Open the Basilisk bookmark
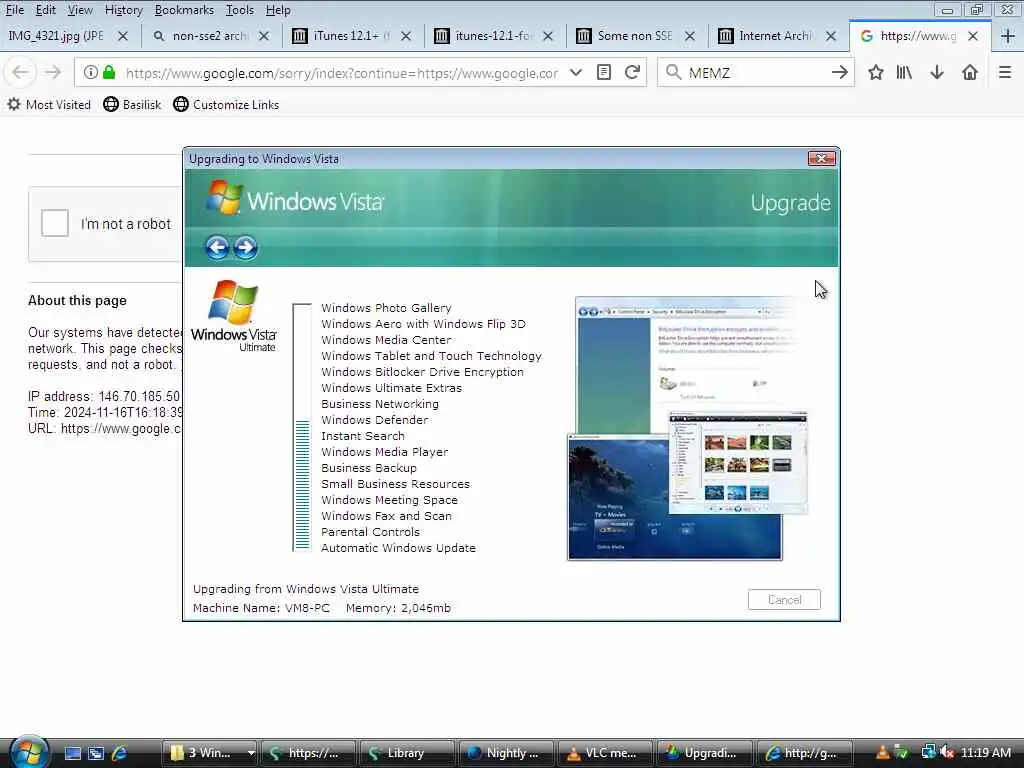This screenshot has width=1024, height=768. tap(132, 104)
